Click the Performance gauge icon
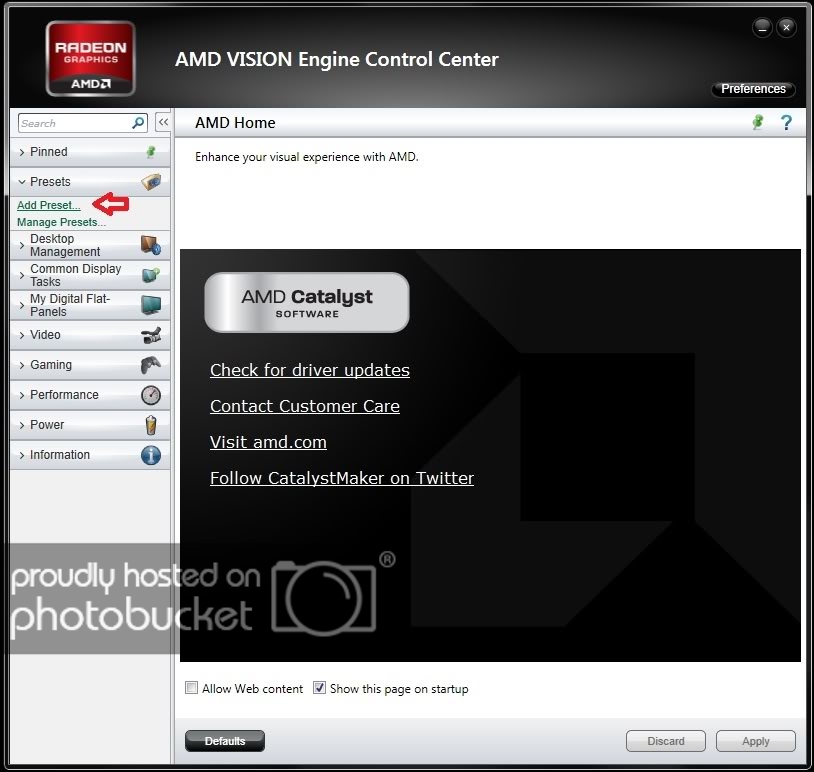 pos(151,395)
